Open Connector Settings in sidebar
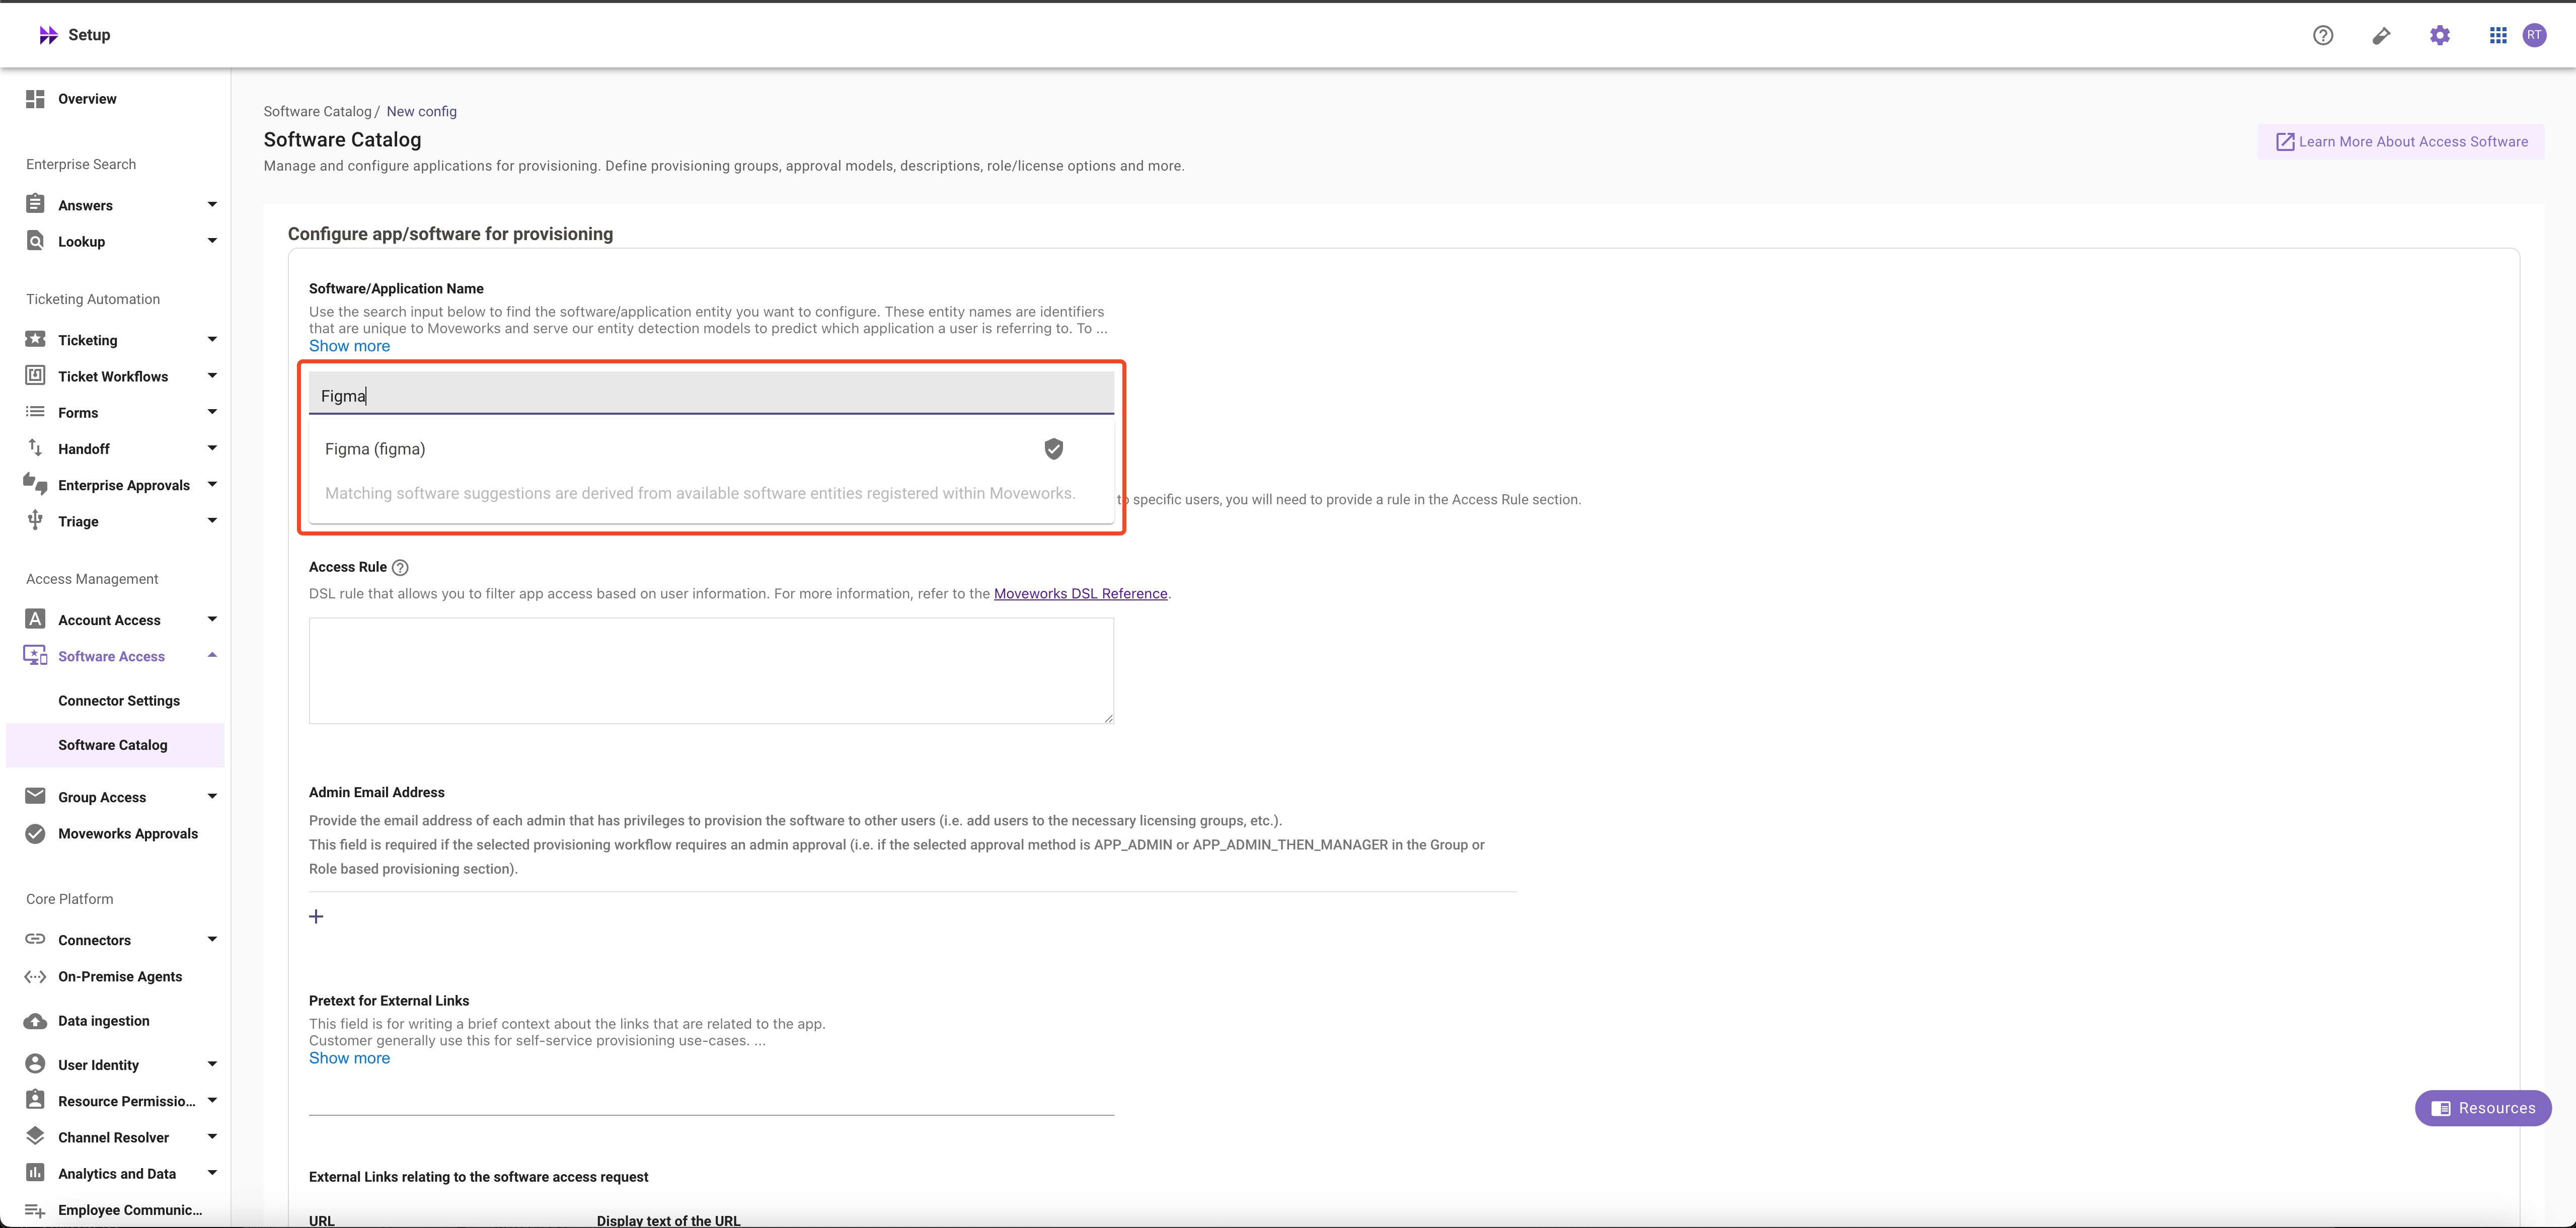The width and height of the screenshot is (2576, 1228). (x=119, y=701)
